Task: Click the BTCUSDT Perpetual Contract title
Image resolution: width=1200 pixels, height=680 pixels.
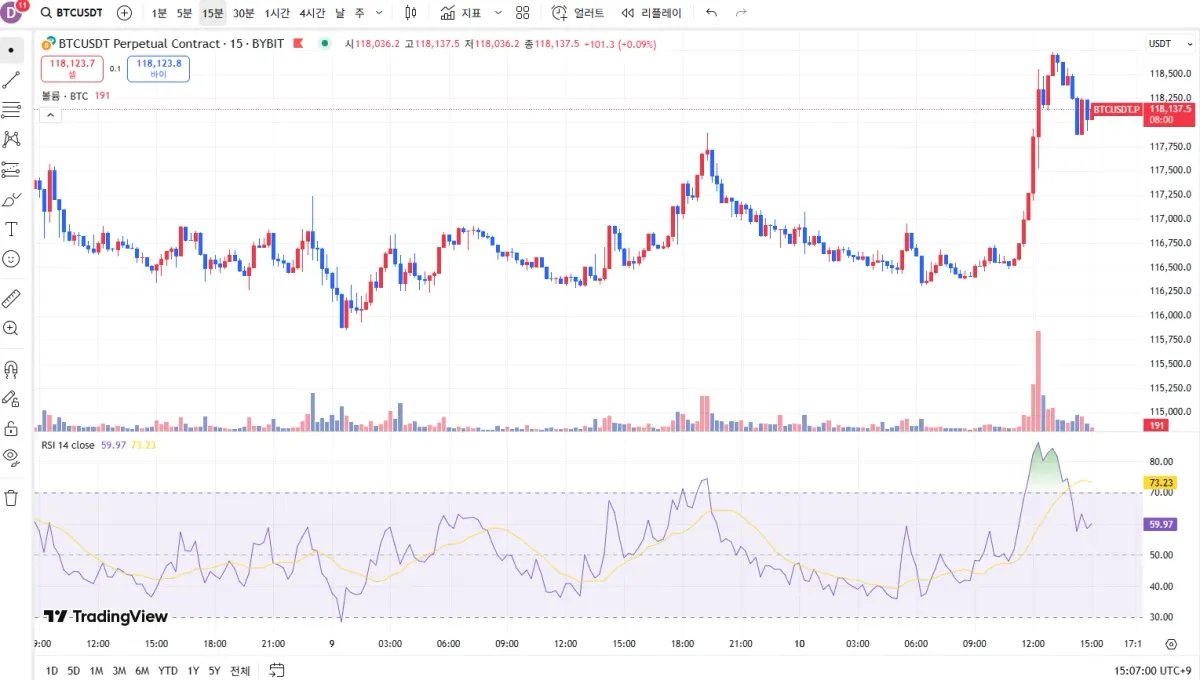Action: pos(171,44)
